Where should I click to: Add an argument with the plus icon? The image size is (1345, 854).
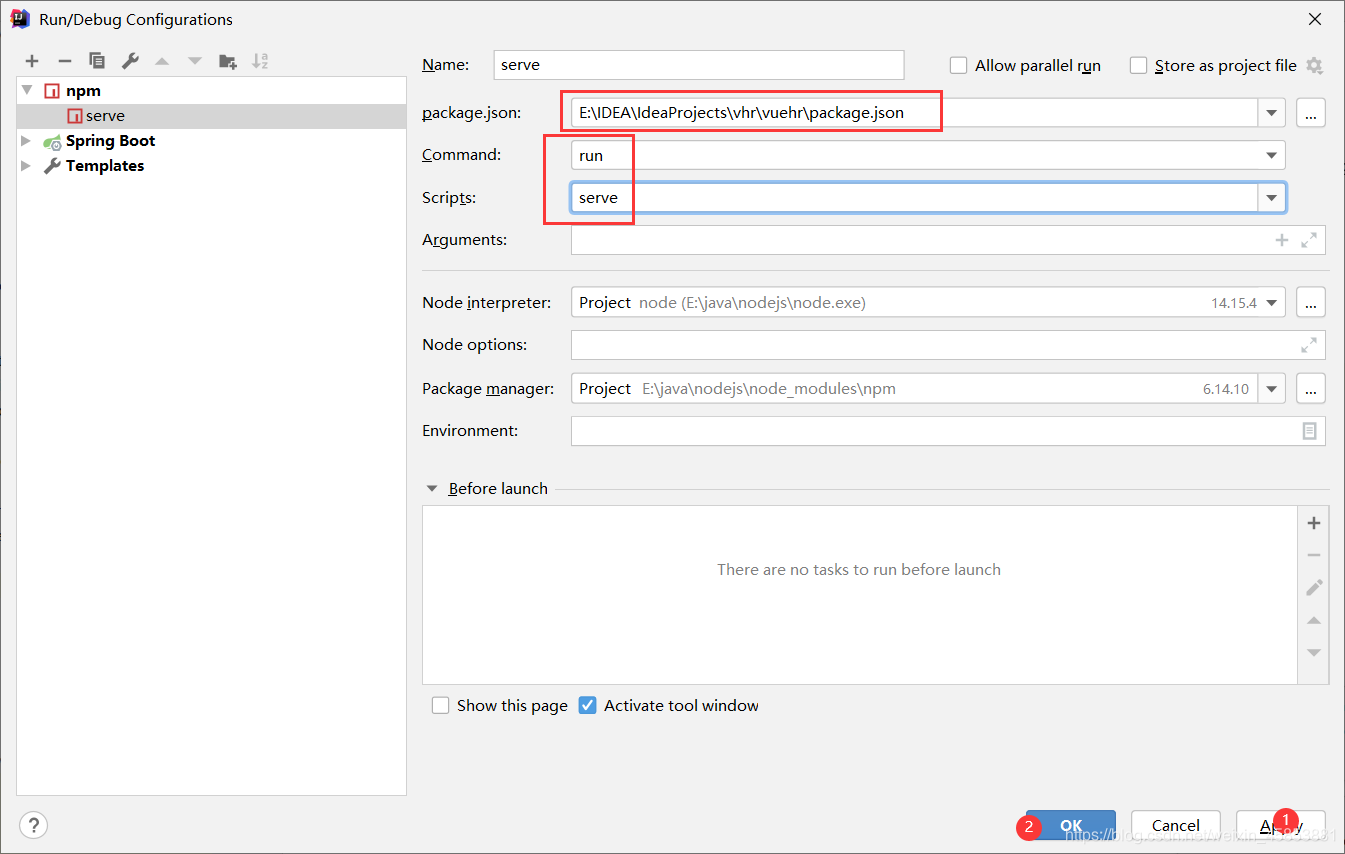pyautogui.click(x=1282, y=240)
